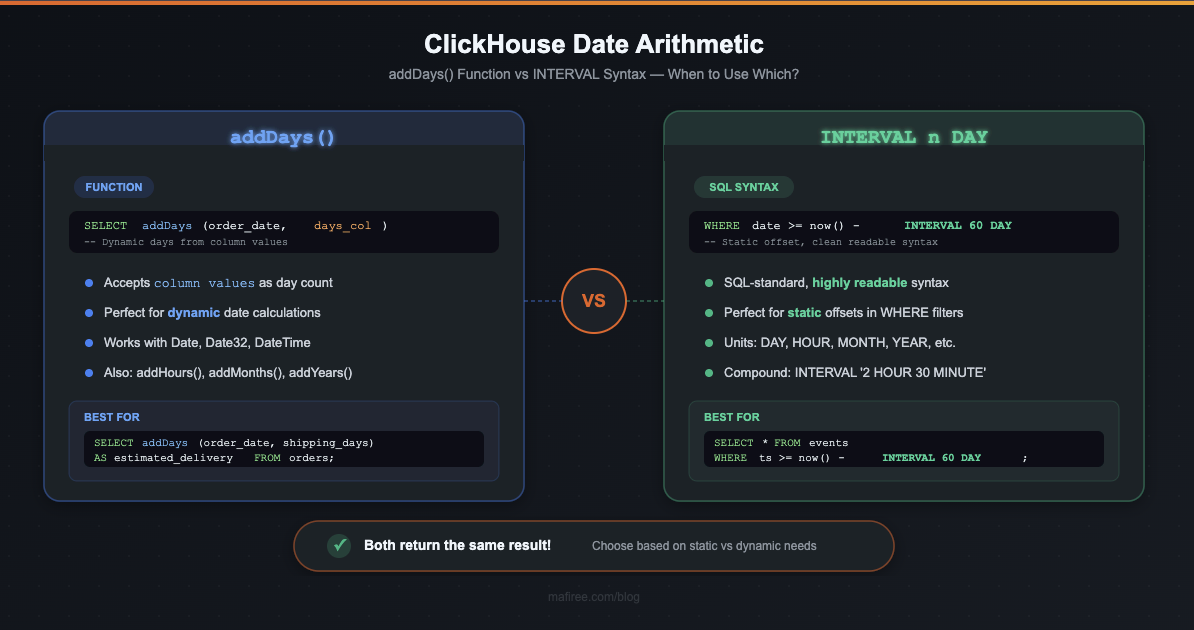1194x630 pixels.
Task: Switch to the INTERVAL n DAY tab
Action: point(903,136)
